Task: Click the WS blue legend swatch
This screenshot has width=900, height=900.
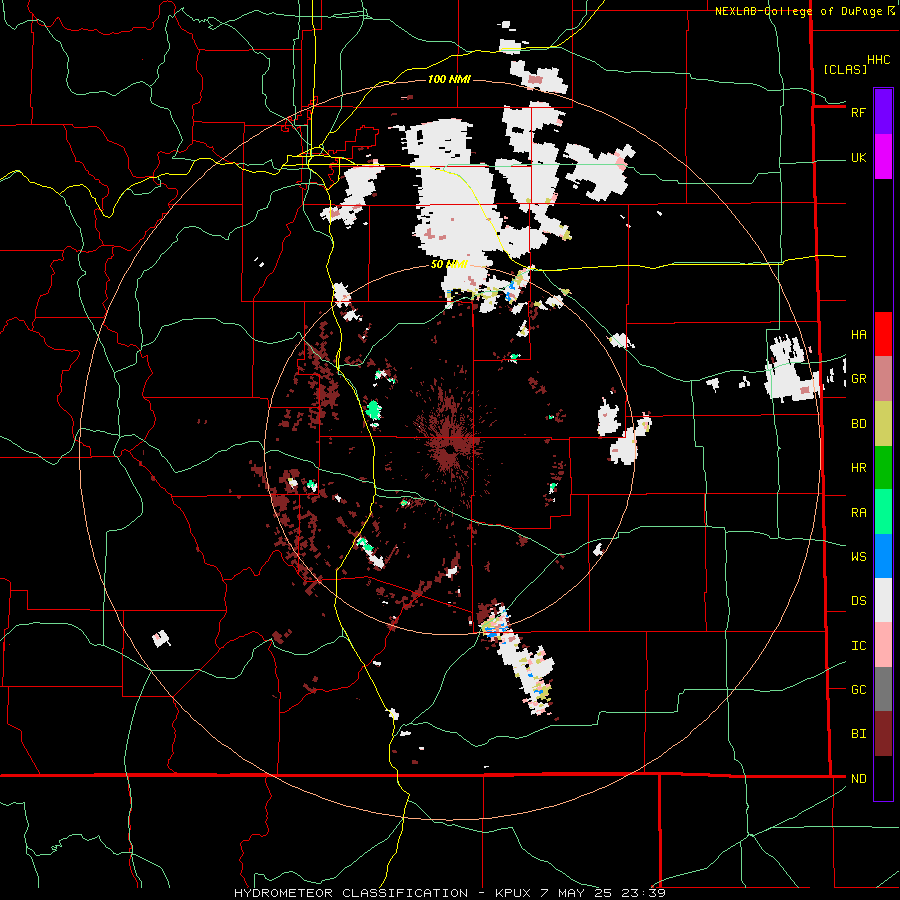Action: coord(883,556)
